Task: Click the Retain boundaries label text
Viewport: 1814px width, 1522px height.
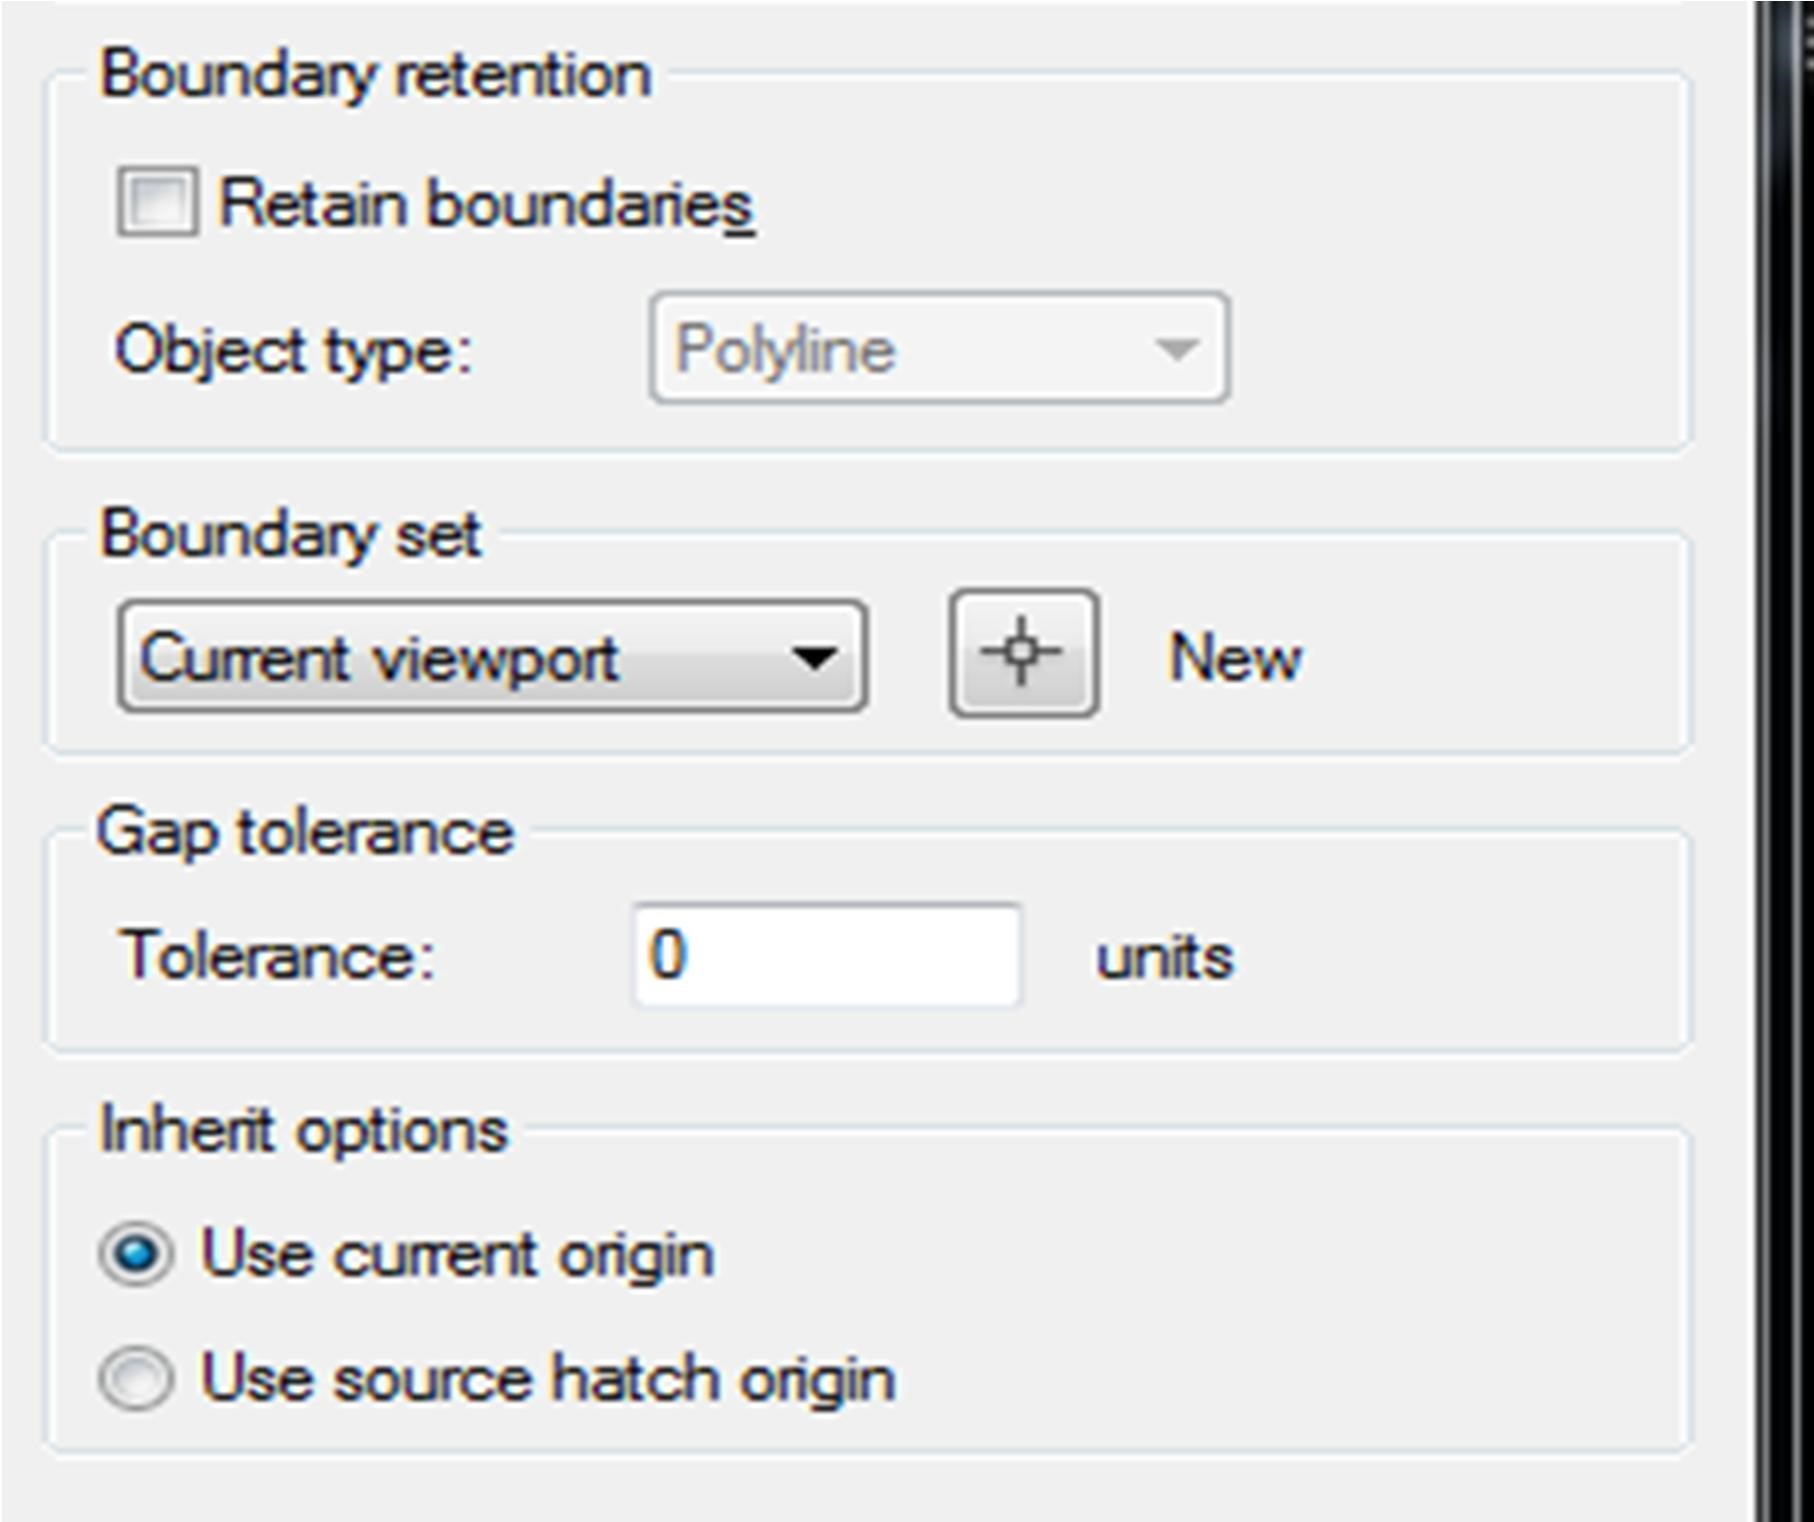Action: 485,204
